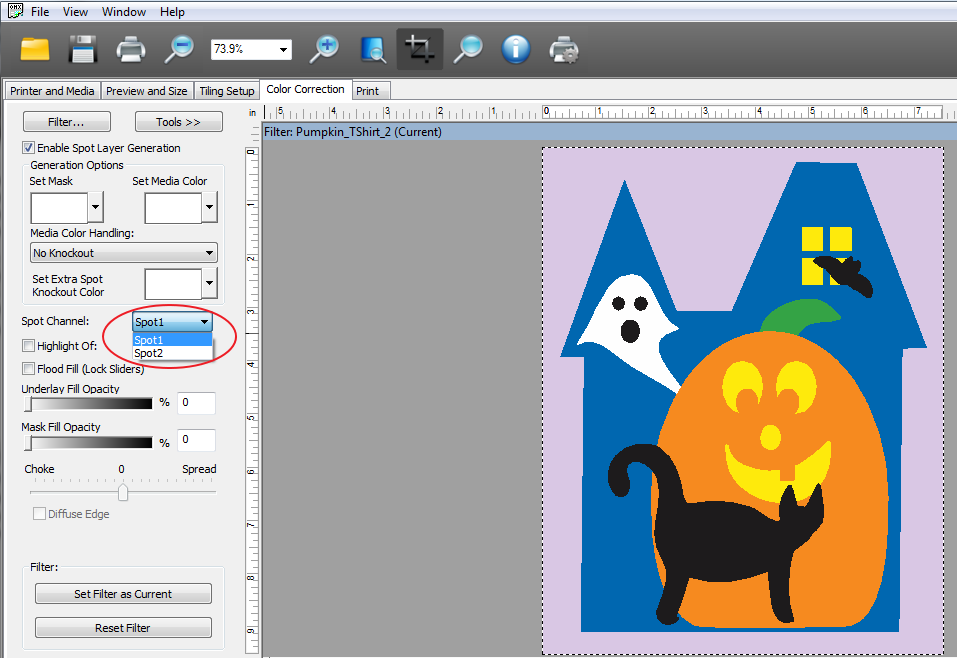Click the zoom out magnifier icon
957x658 pixels.
coord(180,48)
